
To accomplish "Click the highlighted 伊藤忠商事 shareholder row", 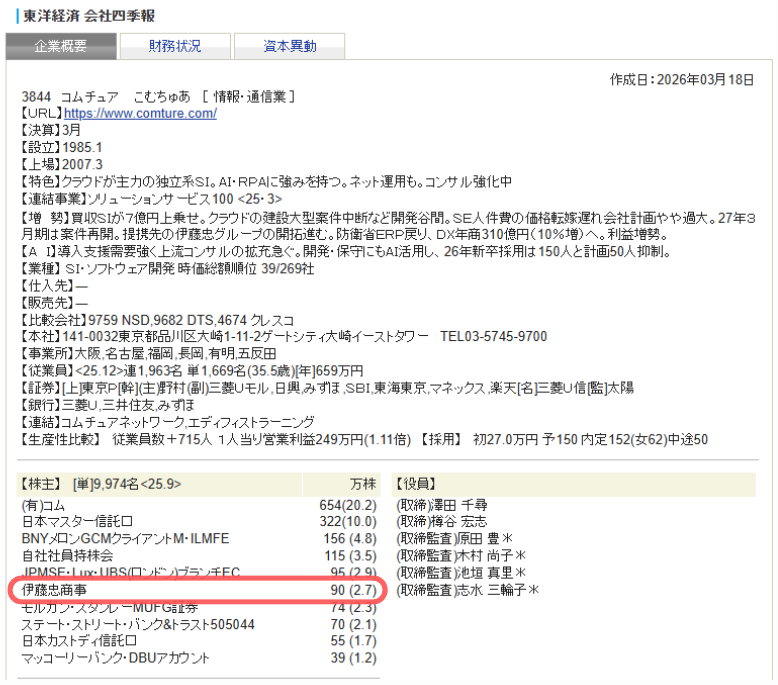I will (197, 591).
